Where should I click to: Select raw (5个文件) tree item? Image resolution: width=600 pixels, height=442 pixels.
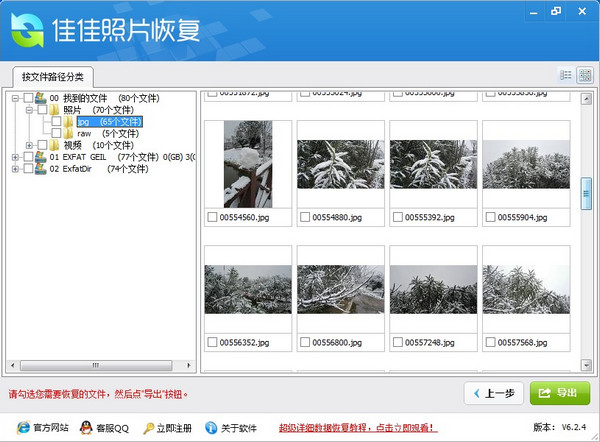coord(108,134)
